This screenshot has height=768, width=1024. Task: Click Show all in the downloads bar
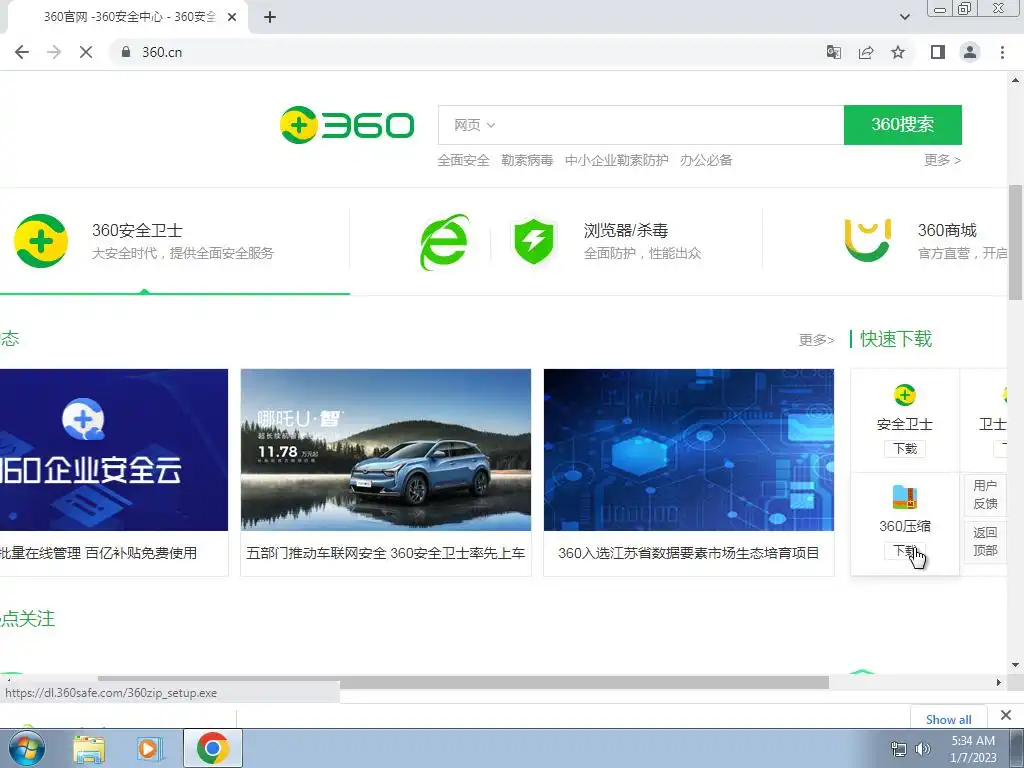(x=948, y=719)
